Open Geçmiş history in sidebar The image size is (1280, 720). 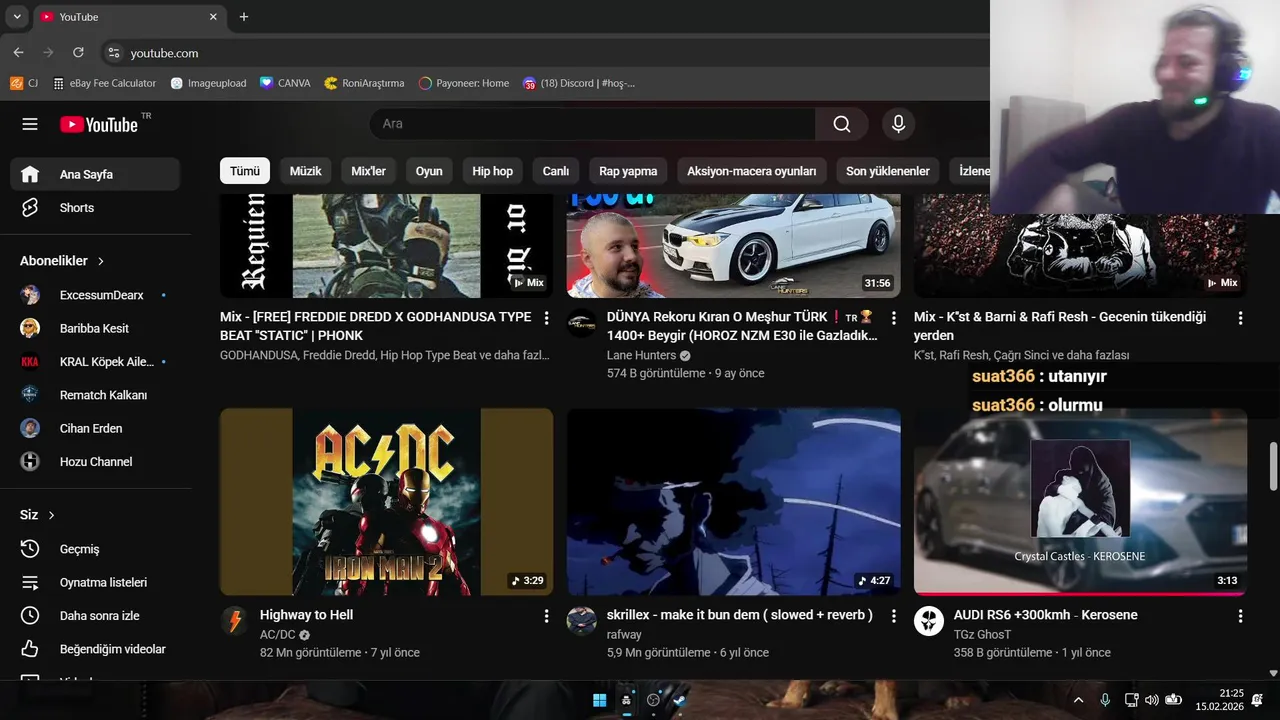click(x=95, y=549)
